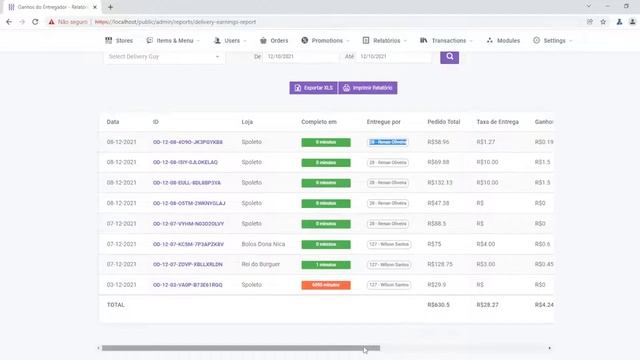
Task: Click the Loja column header
Action: pyautogui.click(x=247, y=122)
